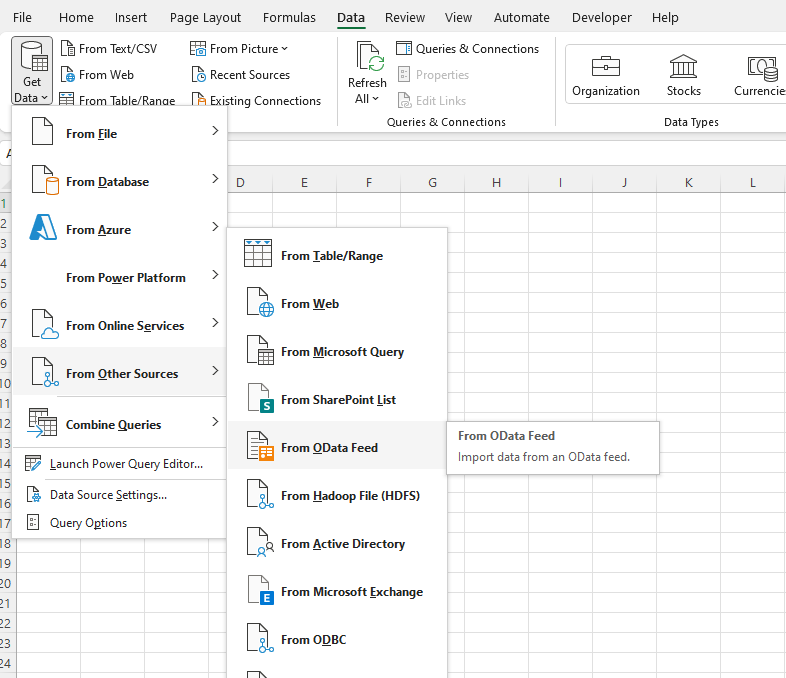The height and width of the screenshot is (678, 786).
Task: Click the From Picture camera icon
Action: [198, 49]
